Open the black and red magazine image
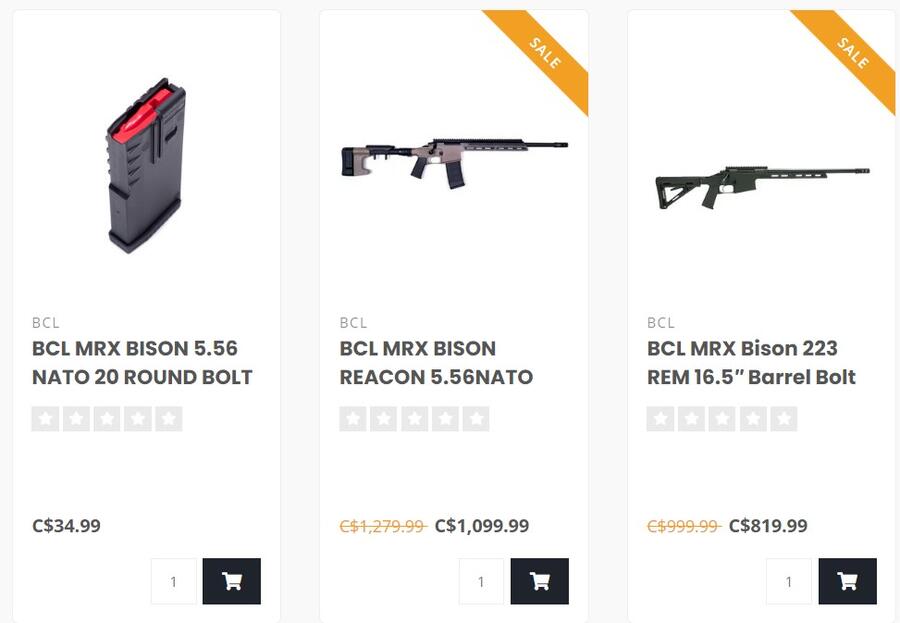This screenshot has height=623, width=900. [x=146, y=167]
